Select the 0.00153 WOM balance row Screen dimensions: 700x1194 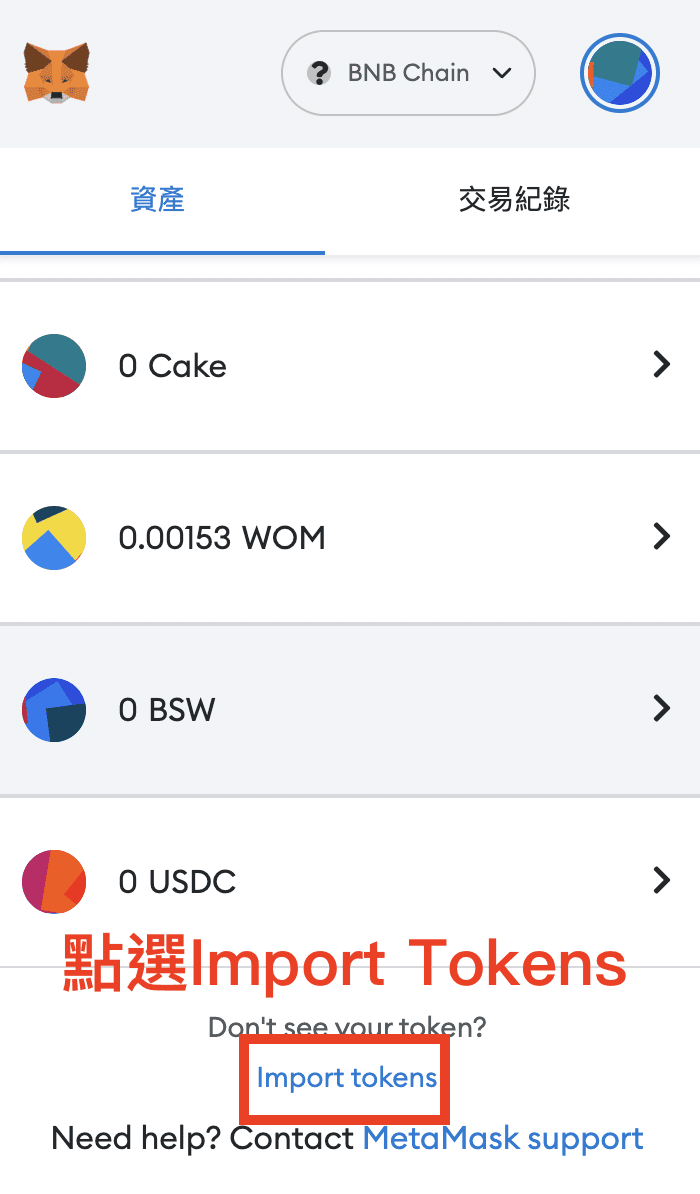pyautogui.click(x=350, y=538)
